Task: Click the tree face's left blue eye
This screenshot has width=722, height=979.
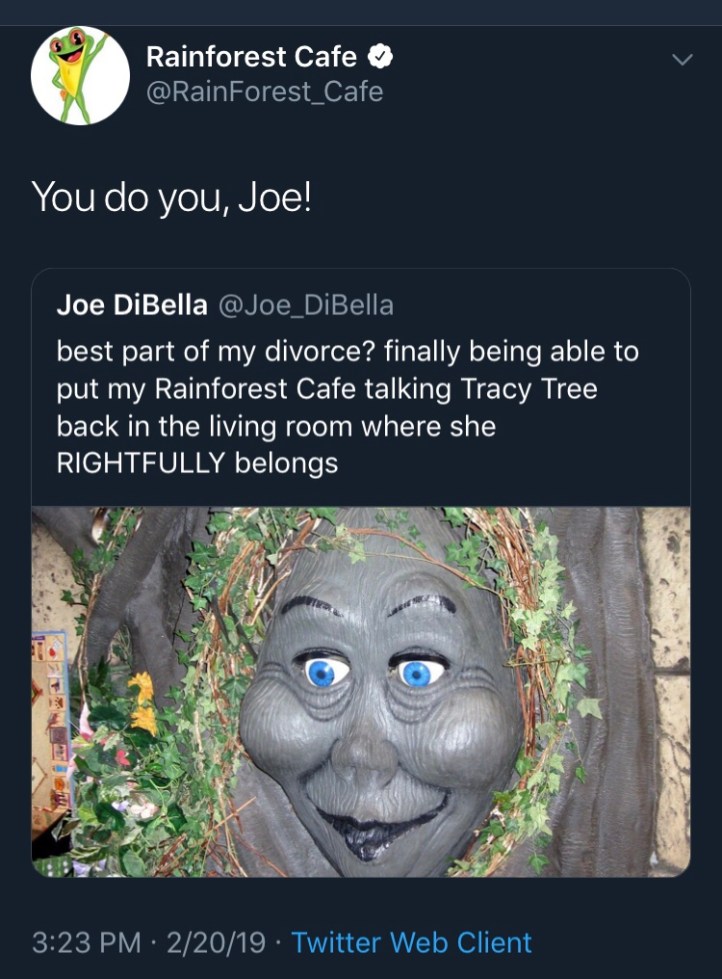Action: tap(322, 671)
